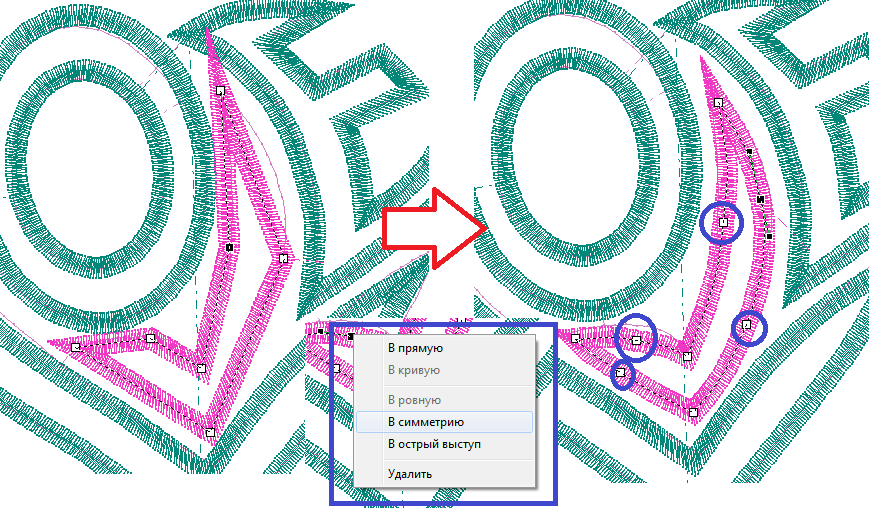Choose 'В кривую' in the context menu
This screenshot has height=522, width=871.
(x=444, y=370)
